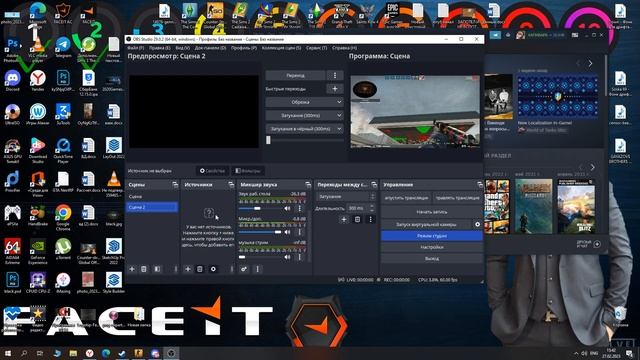Image resolution: width=640 pixels, height=360 pixels.
Task: Click Начать запись to start recording
Action: pyautogui.click(x=431, y=212)
